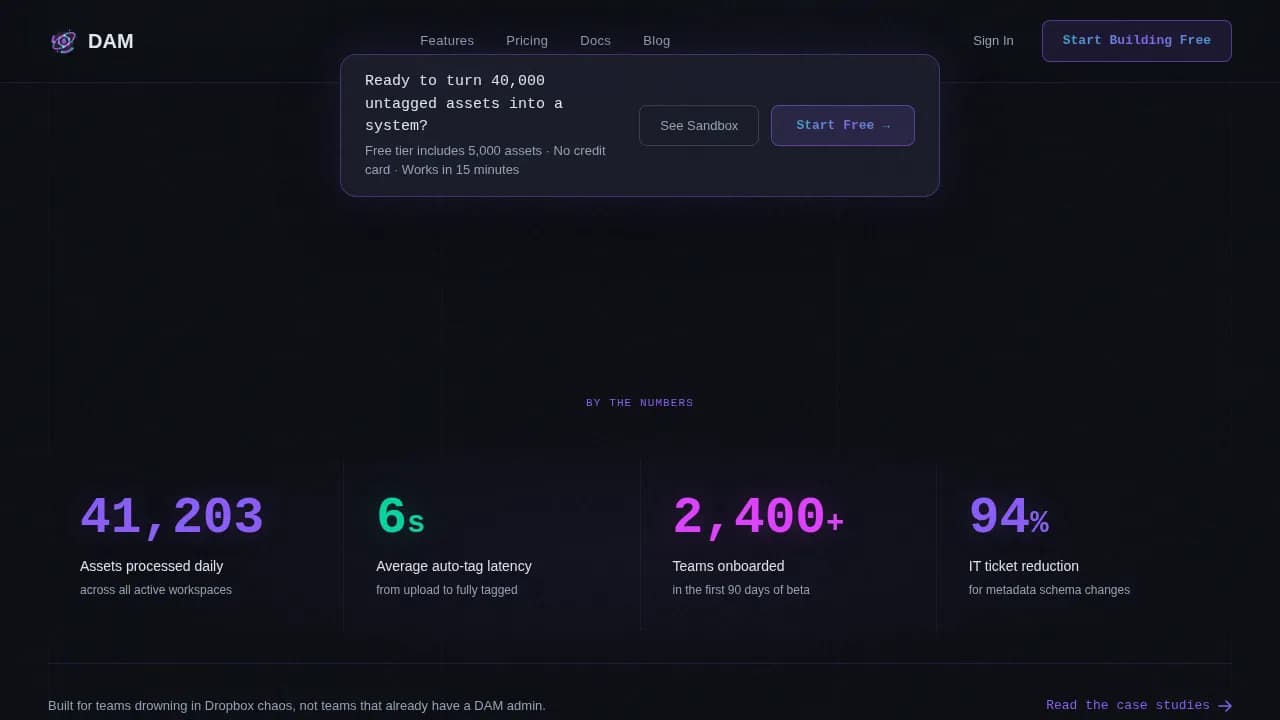The image size is (1280, 720).
Task: Navigate to the Docs section
Action: pyautogui.click(x=595, y=40)
